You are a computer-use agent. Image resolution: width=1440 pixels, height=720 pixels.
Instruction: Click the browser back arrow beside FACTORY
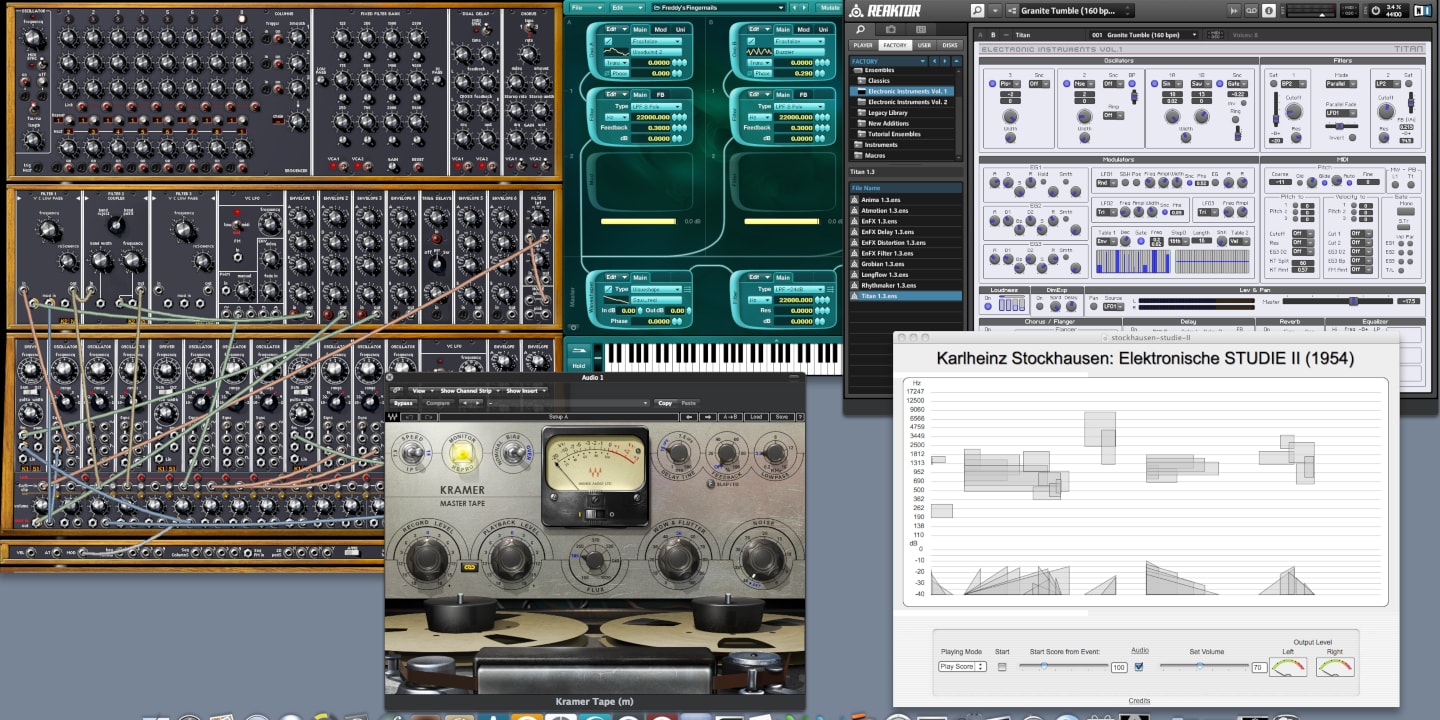[x=934, y=61]
